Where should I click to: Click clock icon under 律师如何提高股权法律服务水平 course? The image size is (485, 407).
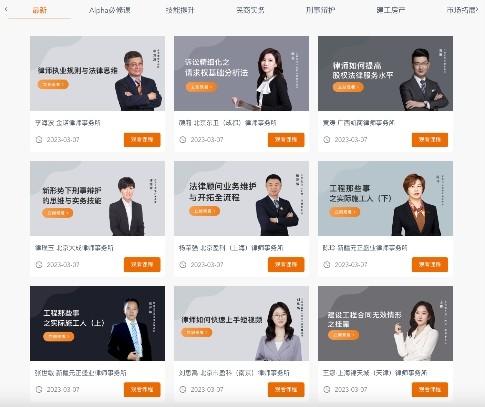(327, 139)
